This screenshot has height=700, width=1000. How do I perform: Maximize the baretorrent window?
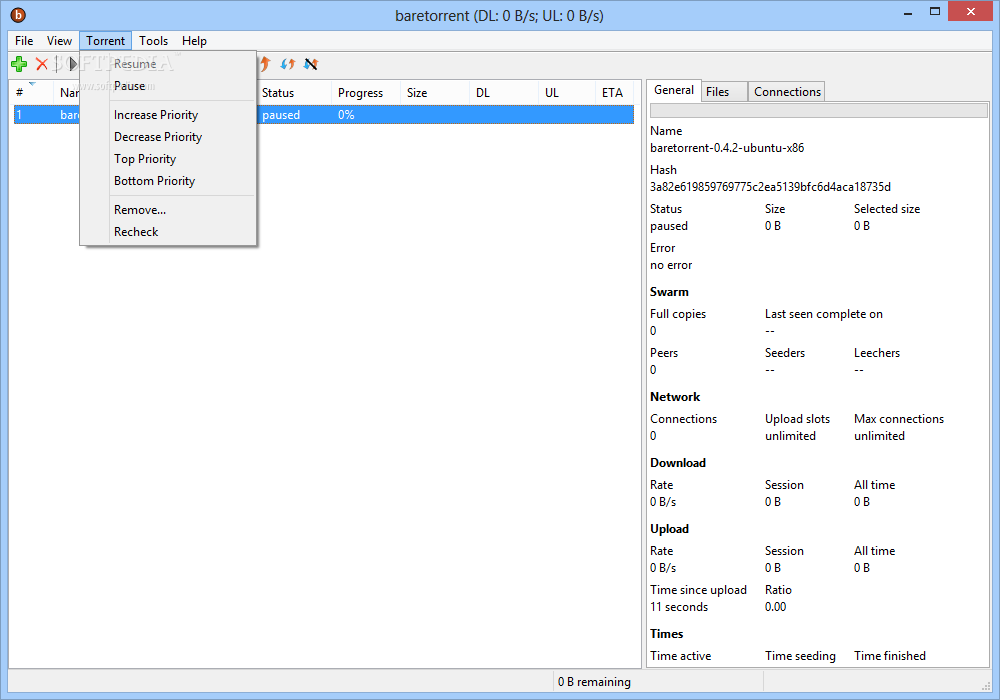point(935,11)
